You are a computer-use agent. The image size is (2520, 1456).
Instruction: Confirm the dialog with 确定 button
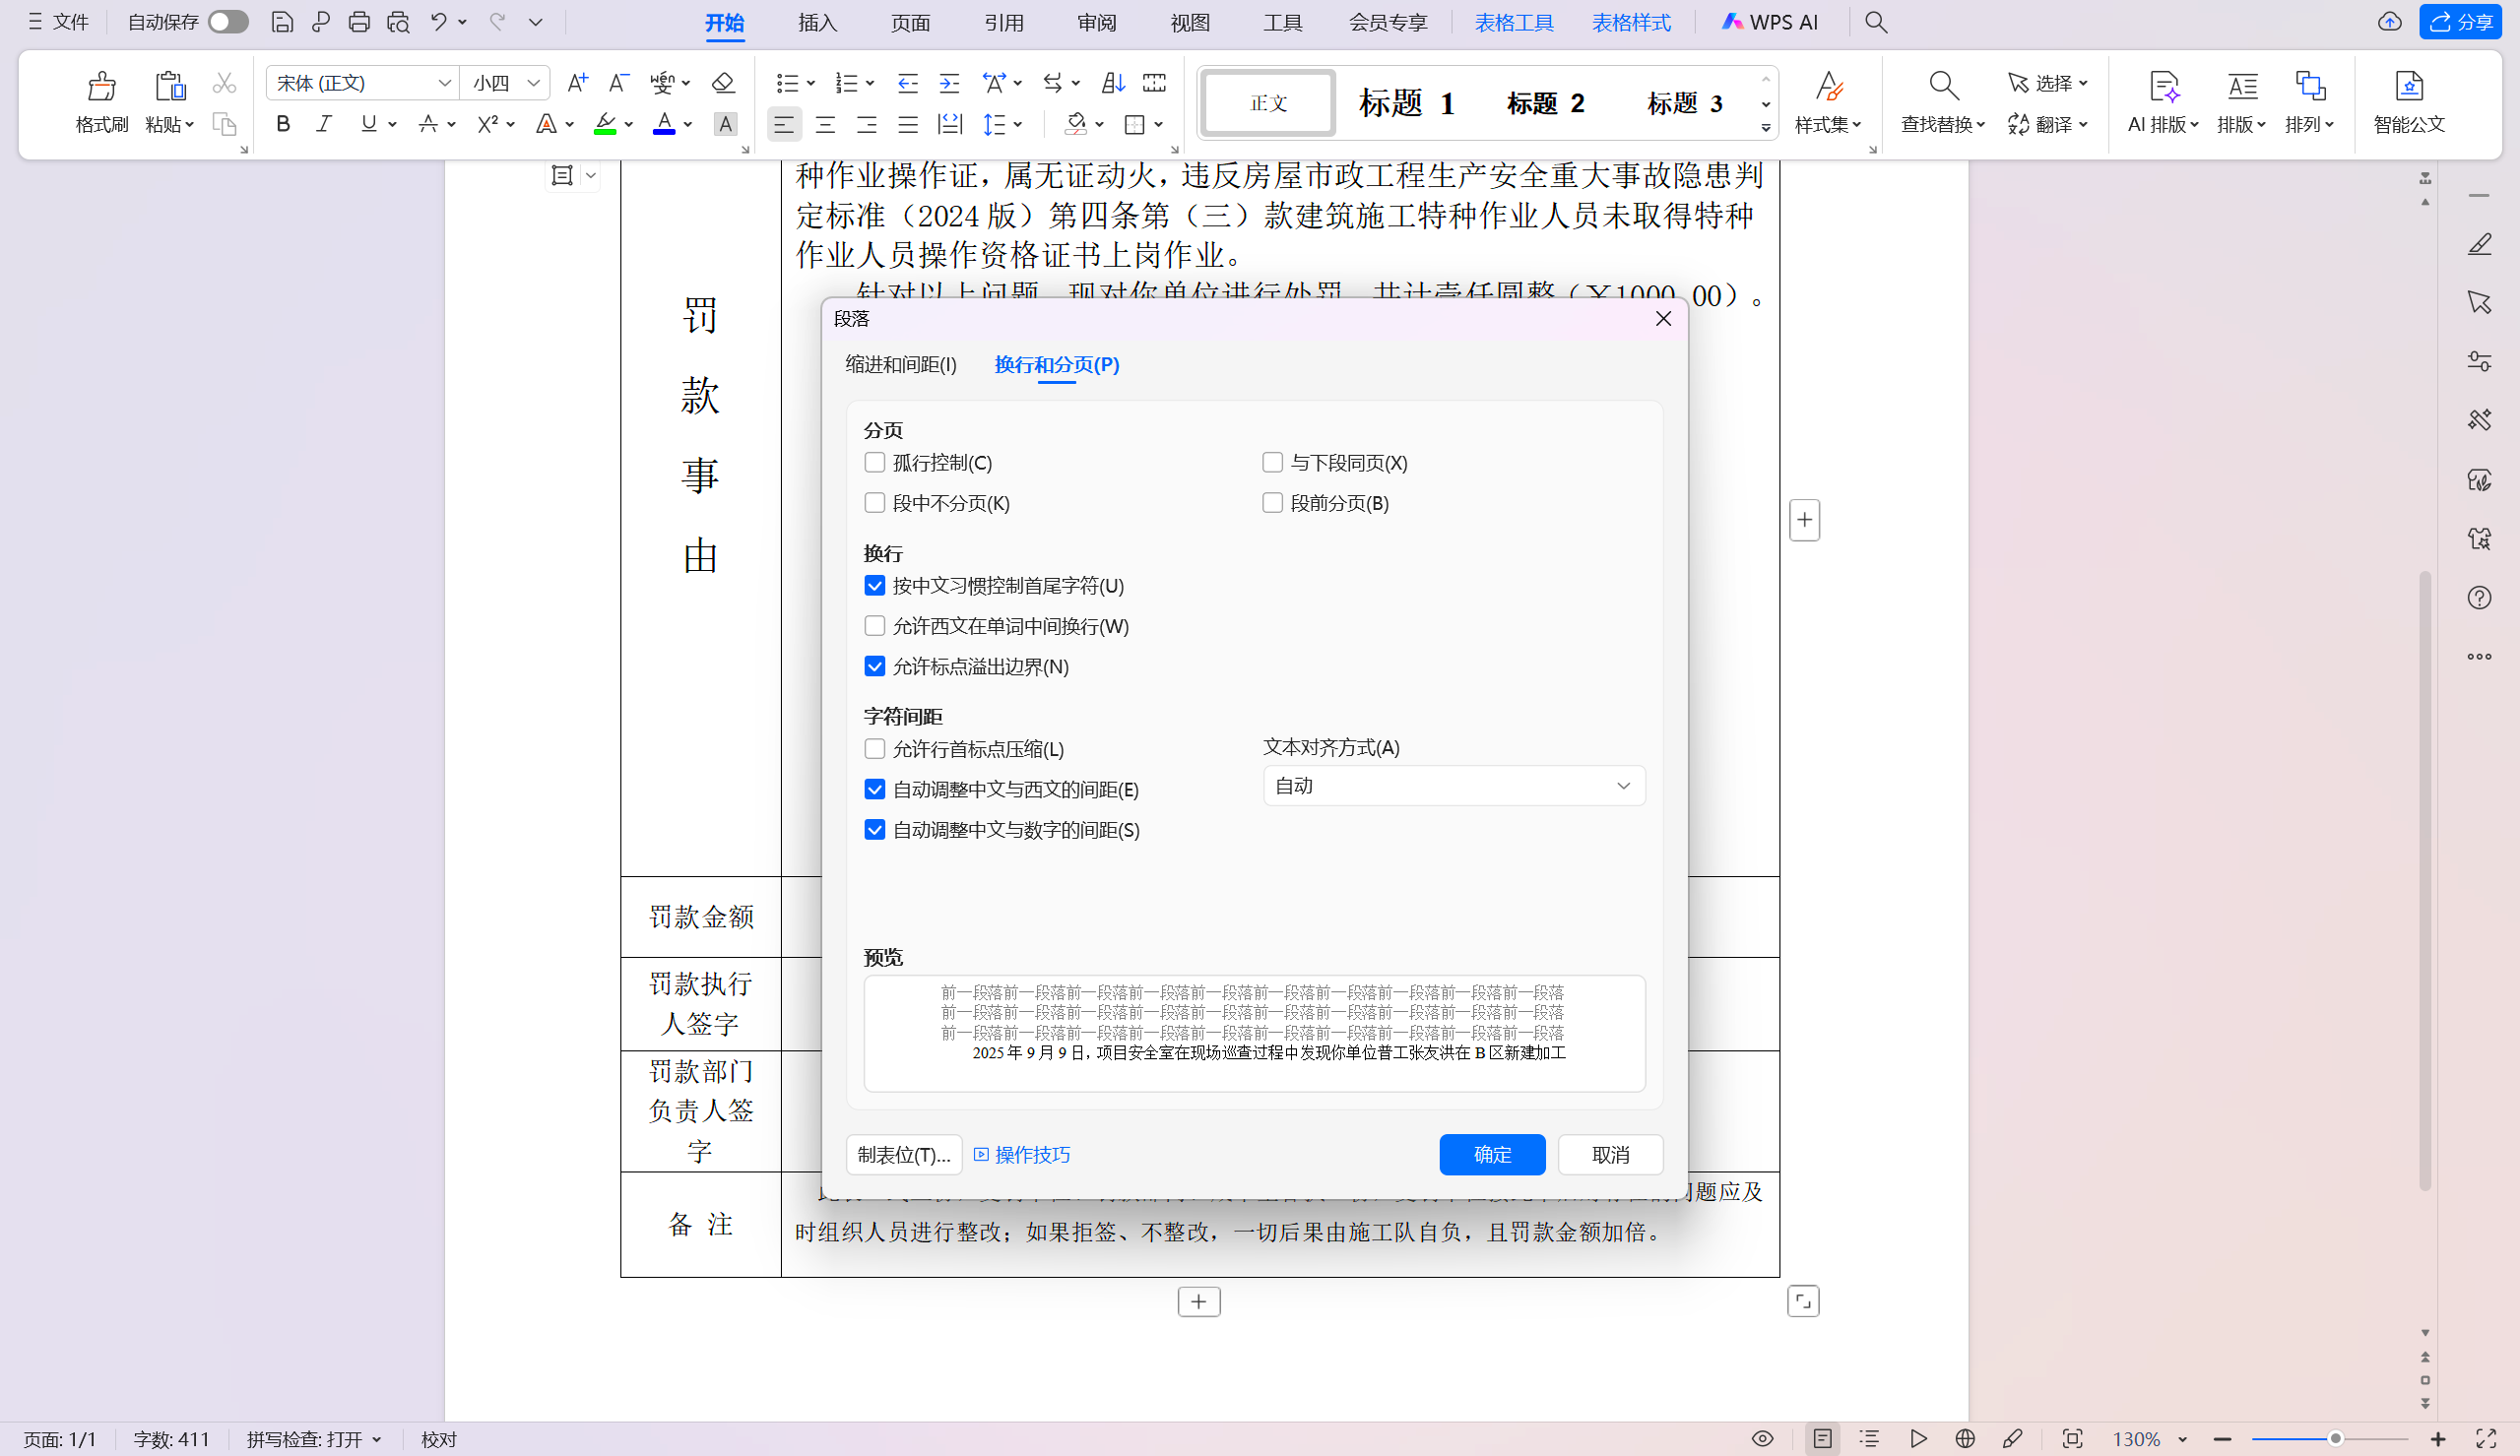pos(1492,1155)
